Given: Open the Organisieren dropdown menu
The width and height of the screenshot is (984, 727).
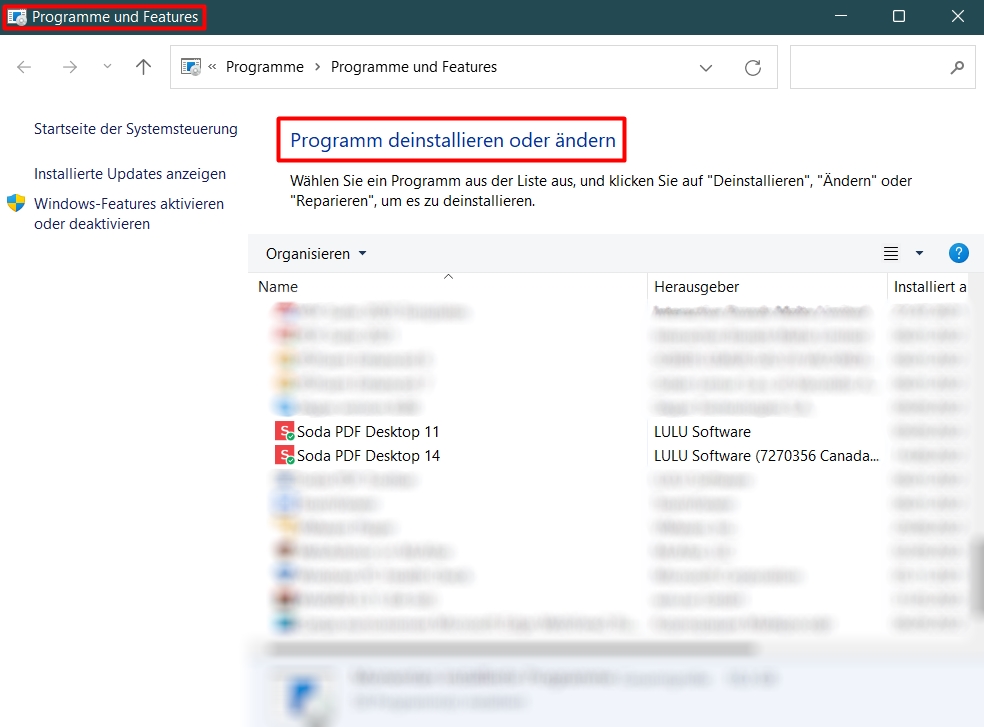Looking at the screenshot, I should 316,254.
